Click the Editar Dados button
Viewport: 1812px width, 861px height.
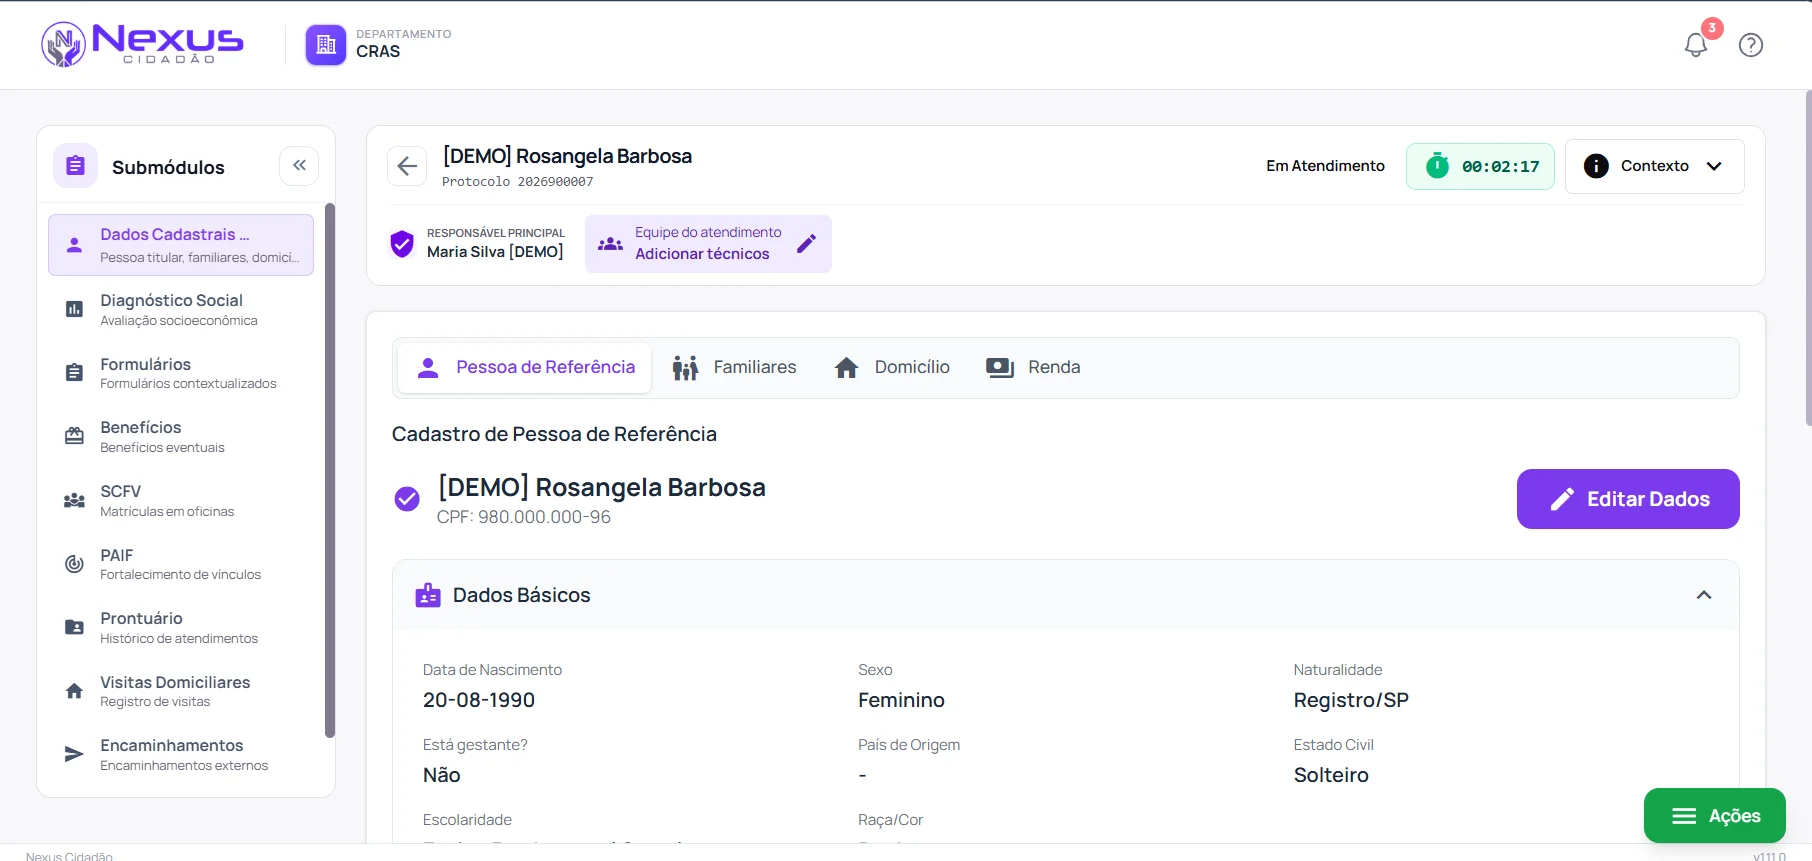click(x=1628, y=499)
